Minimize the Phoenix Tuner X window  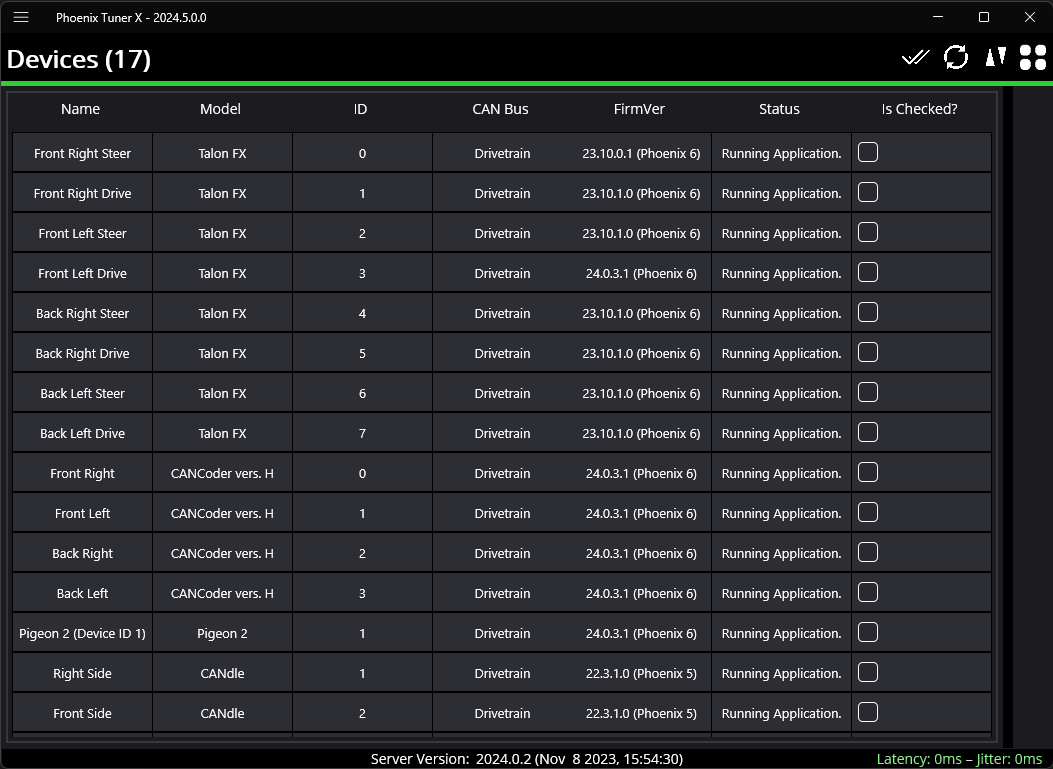[x=938, y=17]
